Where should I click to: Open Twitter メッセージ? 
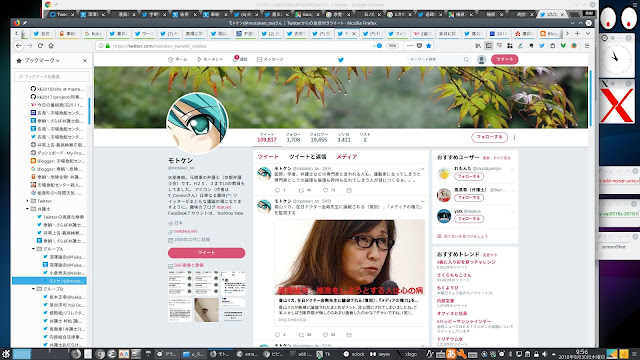pyautogui.click(x=270, y=60)
